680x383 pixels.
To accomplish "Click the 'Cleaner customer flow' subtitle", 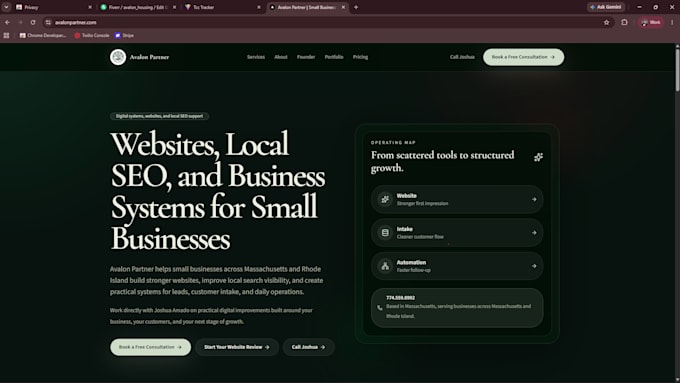I will (420, 237).
